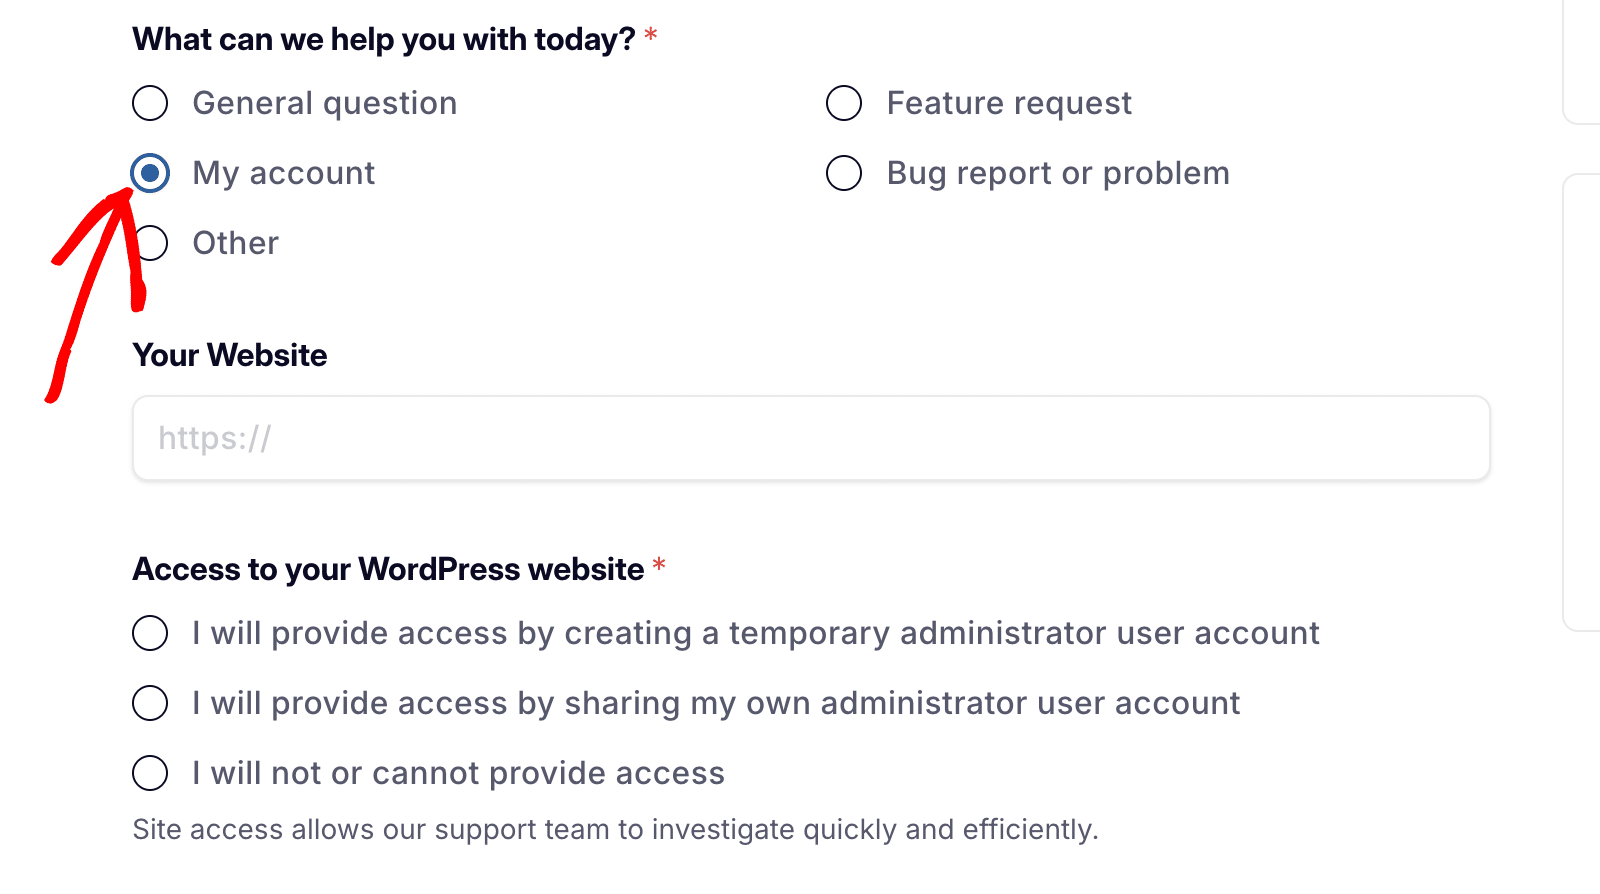Click the "My account" text label
Image resolution: width=1600 pixels, height=894 pixels.
pos(283,172)
